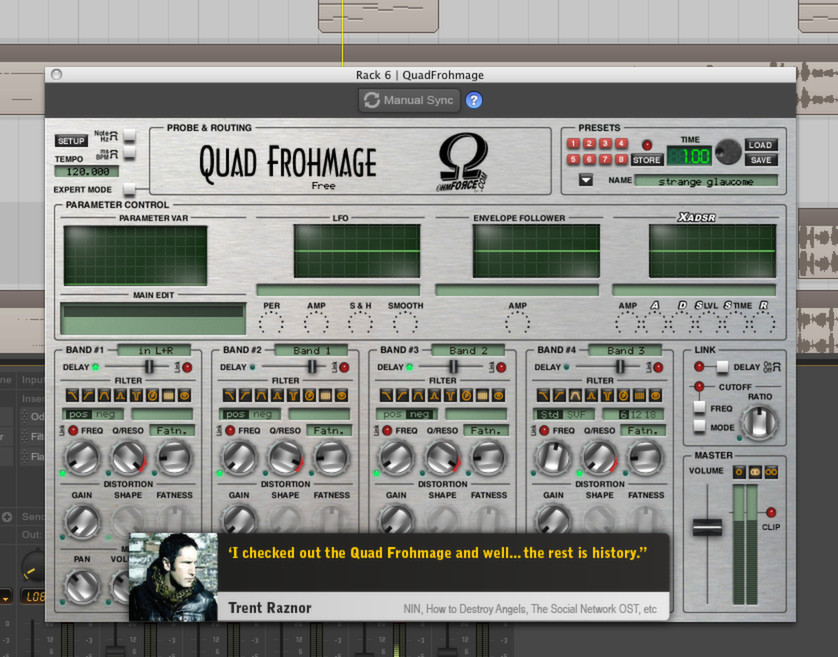Select Band #4 notch filter icon

[608, 395]
